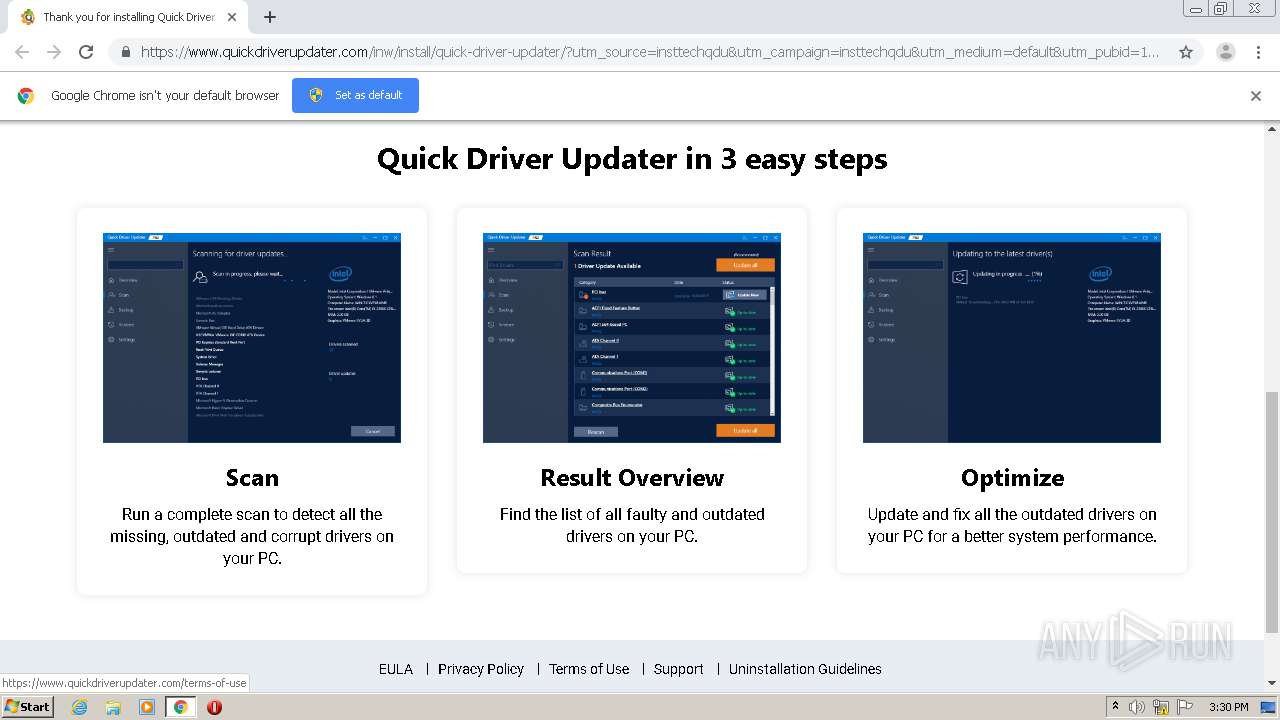Launch Internet Explorer from the taskbar
This screenshot has width=1280, height=720.
click(79, 707)
